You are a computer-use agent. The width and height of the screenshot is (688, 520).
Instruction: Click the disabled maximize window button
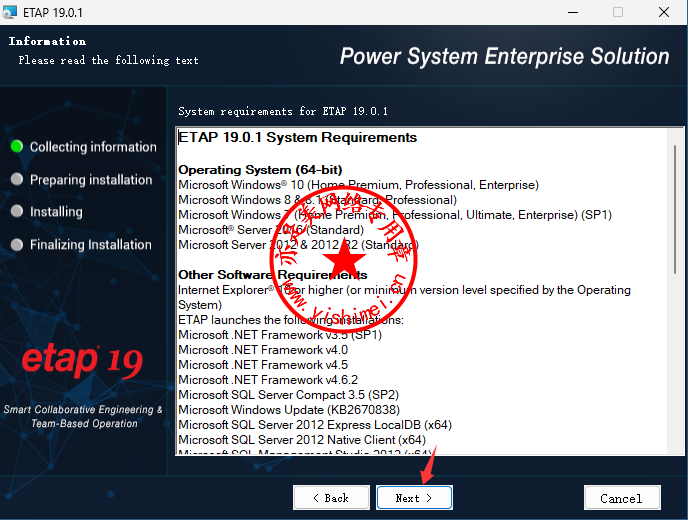tap(617, 12)
